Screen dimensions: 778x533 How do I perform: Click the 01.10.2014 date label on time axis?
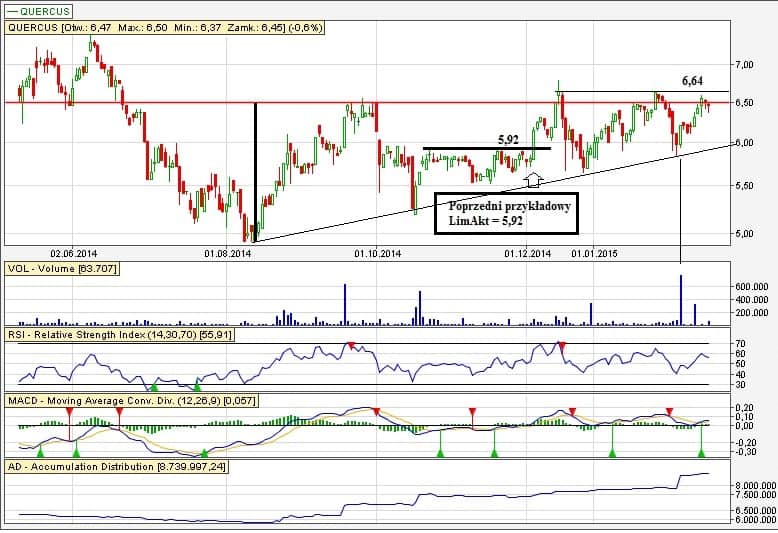pos(377,254)
